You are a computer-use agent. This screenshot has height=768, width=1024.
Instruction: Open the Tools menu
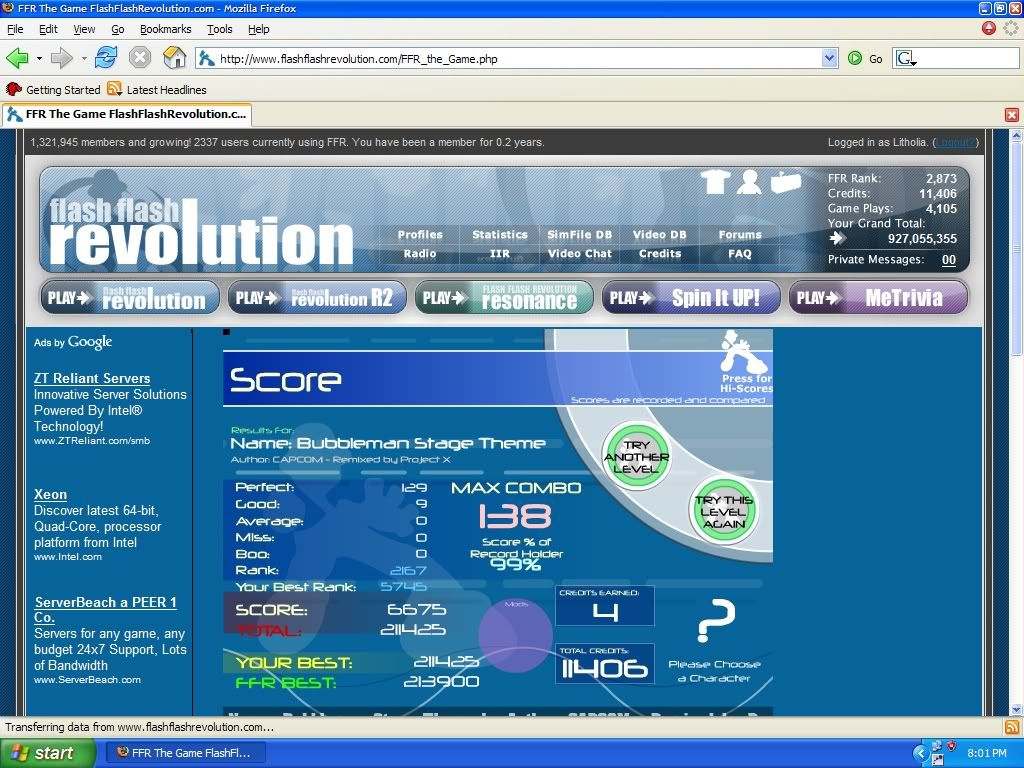(x=219, y=29)
